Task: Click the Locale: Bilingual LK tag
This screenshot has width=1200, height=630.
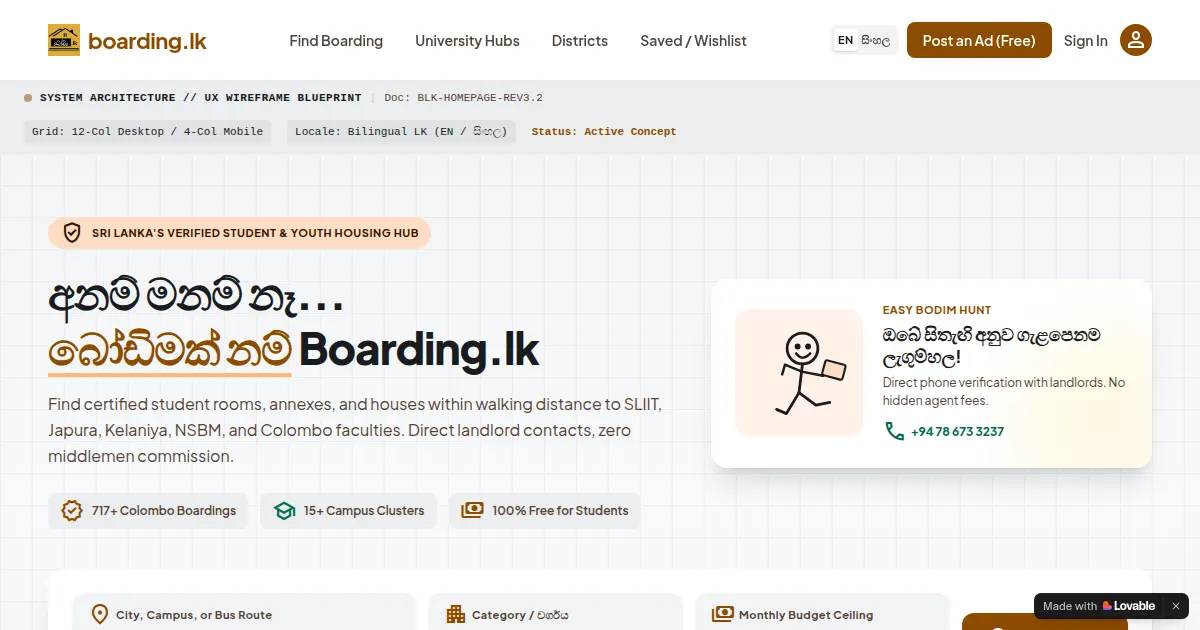Action: coord(401,131)
